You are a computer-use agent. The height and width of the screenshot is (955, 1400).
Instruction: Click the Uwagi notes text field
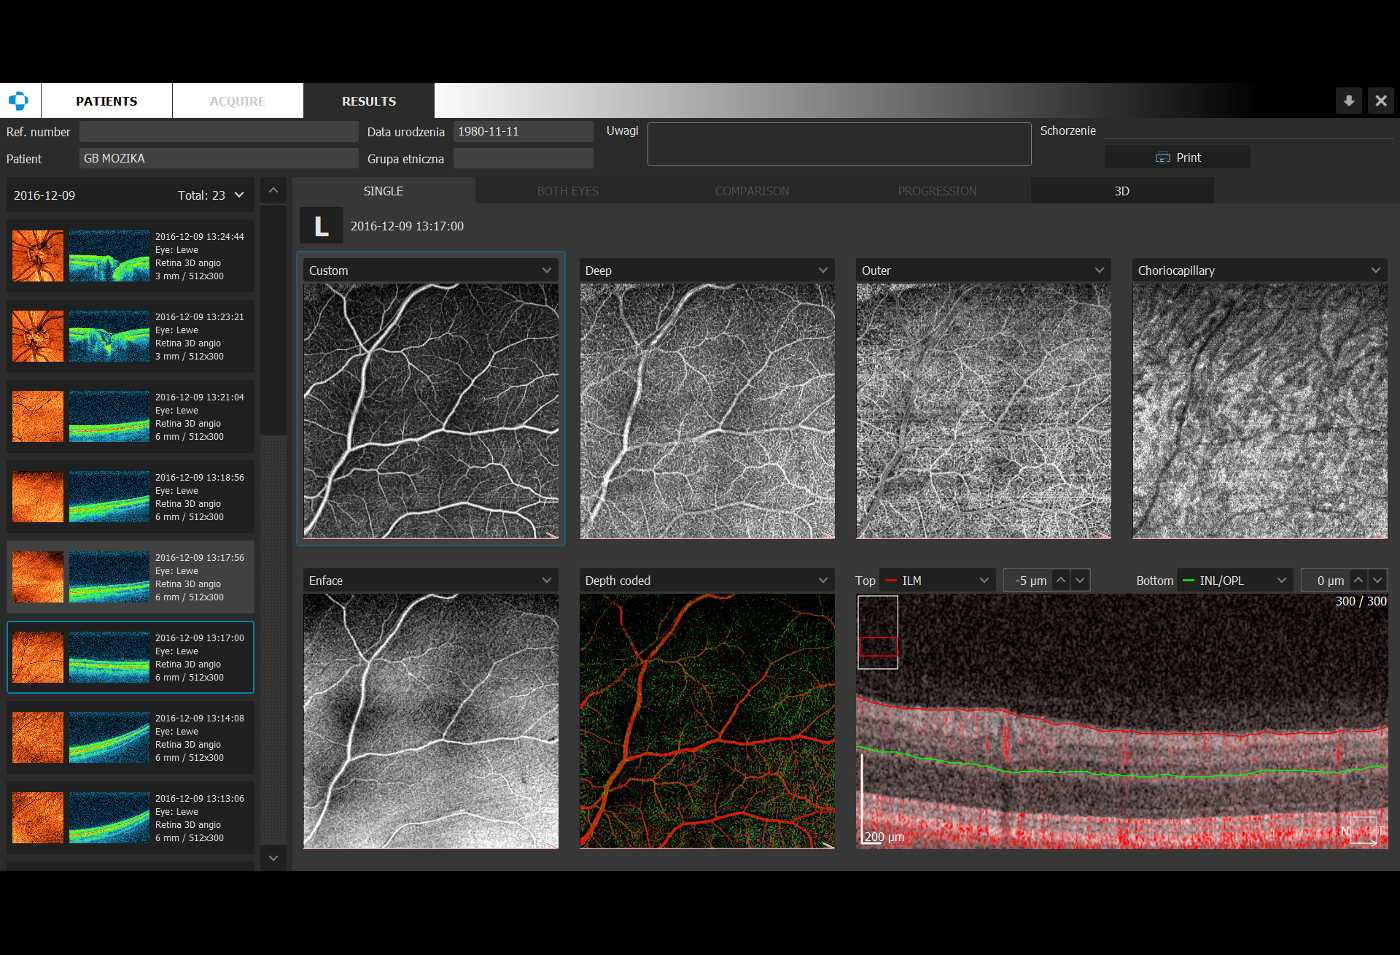click(x=838, y=144)
